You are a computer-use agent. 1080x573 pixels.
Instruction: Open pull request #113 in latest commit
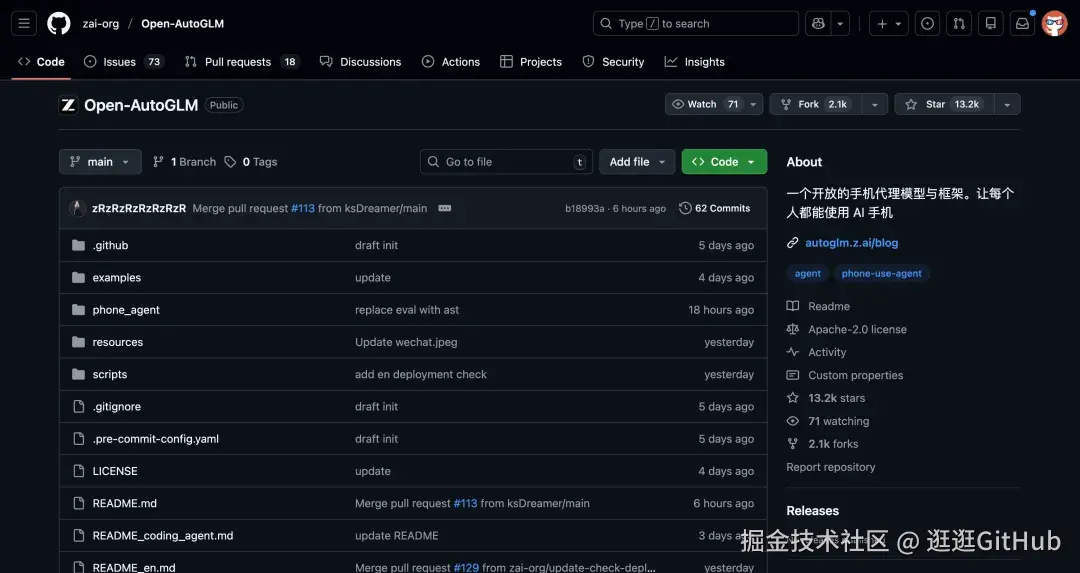(302, 208)
